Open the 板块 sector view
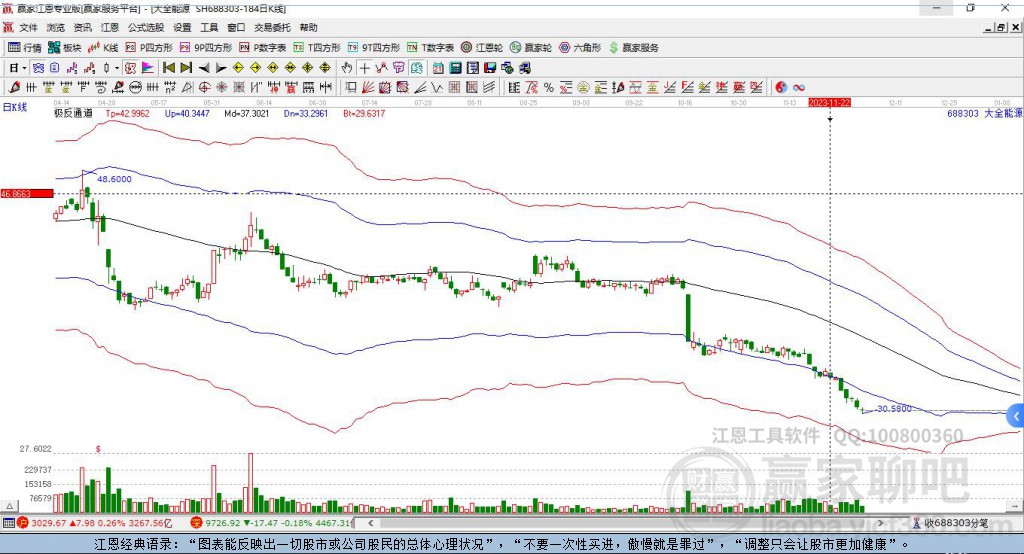1024x554 pixels. [65, 48]
